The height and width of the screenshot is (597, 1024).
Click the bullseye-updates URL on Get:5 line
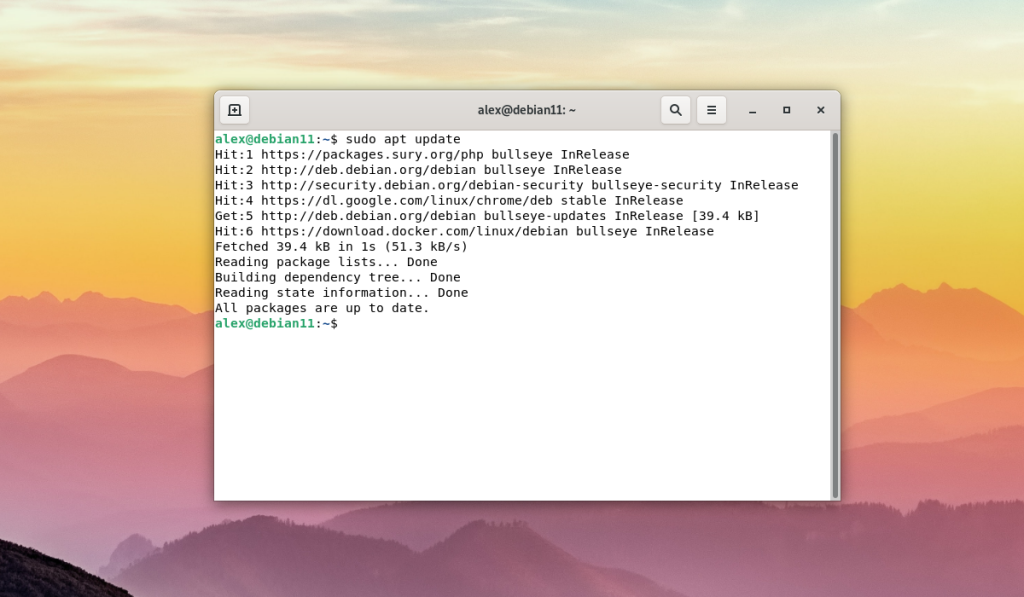click(x=368, y=216)
